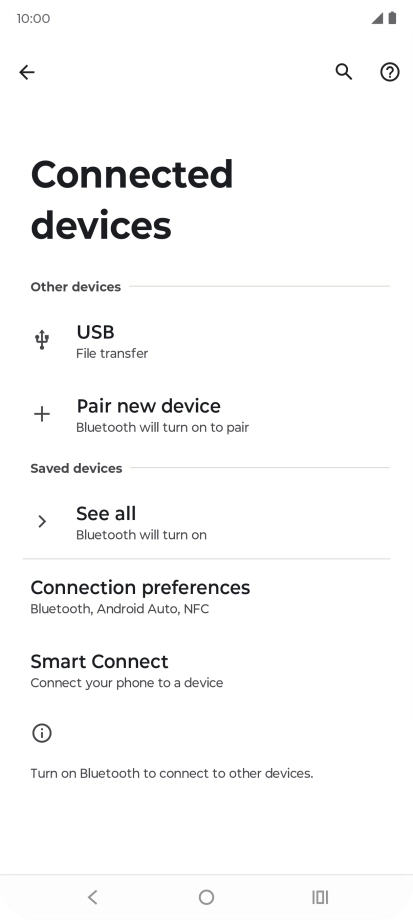The height and width of the screenshot is (920, 413).
Task: Tap the cellular signal icon
Action: (x=377, y=18)
